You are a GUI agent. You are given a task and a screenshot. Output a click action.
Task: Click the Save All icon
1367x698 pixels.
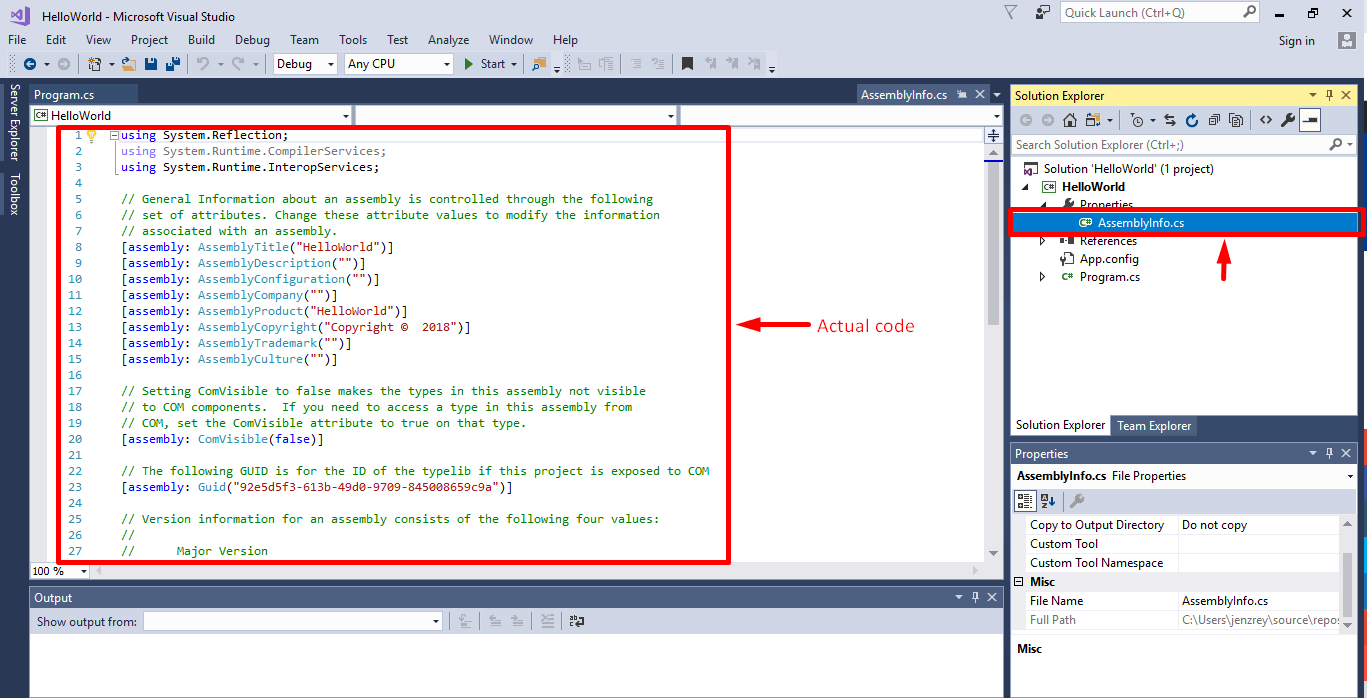173,64
